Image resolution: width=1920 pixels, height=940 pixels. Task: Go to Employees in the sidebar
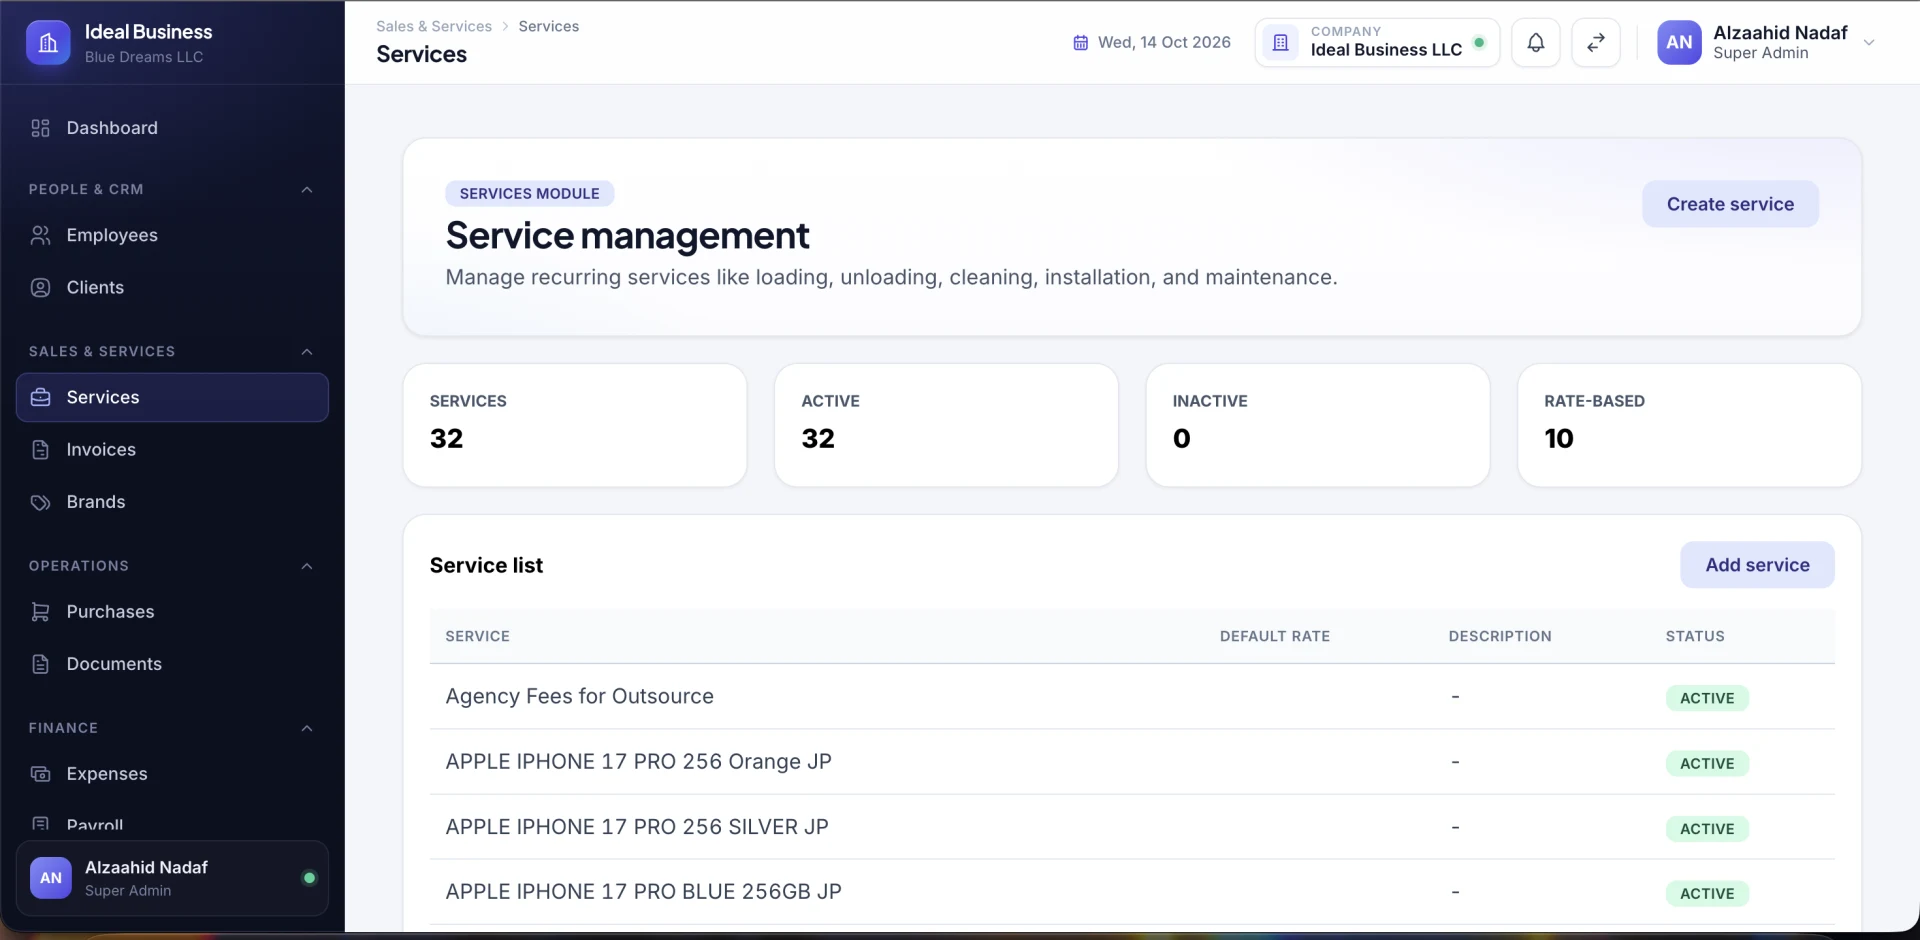(172, 235)
